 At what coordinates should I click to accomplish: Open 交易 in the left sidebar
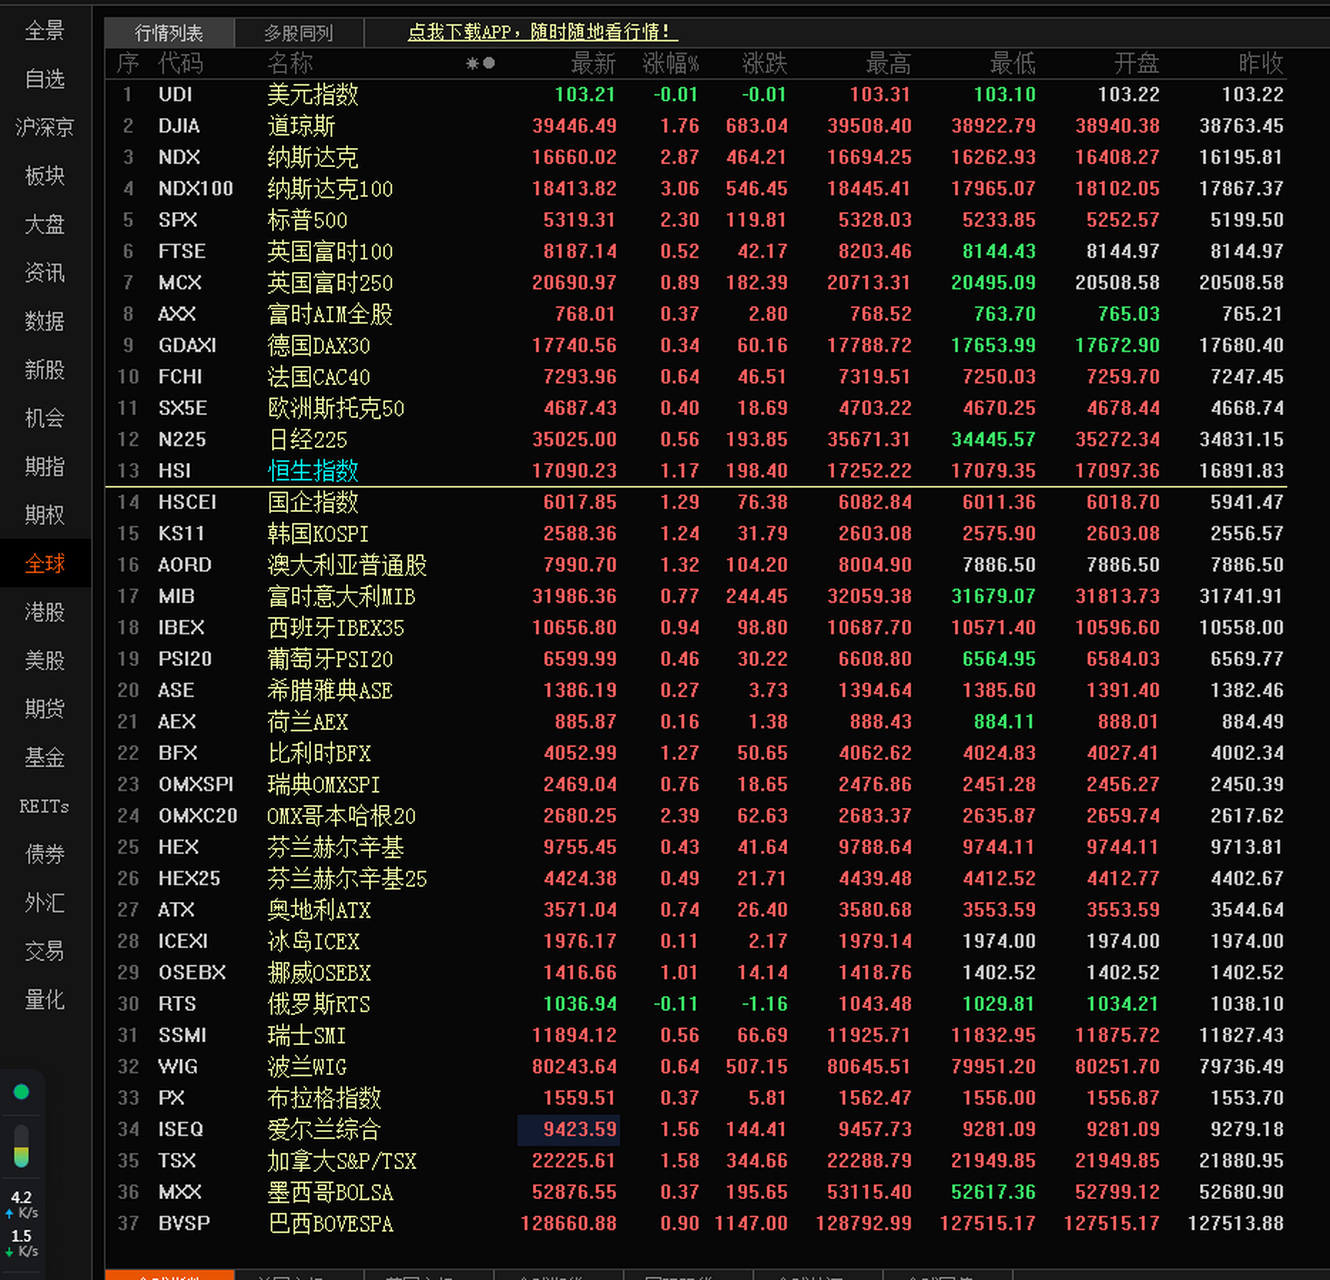point(45,951)
